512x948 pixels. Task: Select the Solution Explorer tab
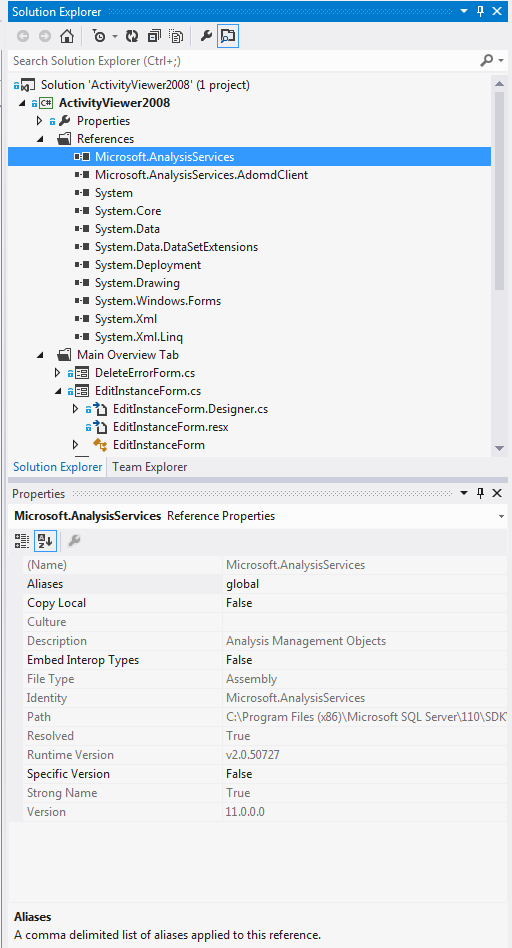pyautogui.click(x=57, y=467)
